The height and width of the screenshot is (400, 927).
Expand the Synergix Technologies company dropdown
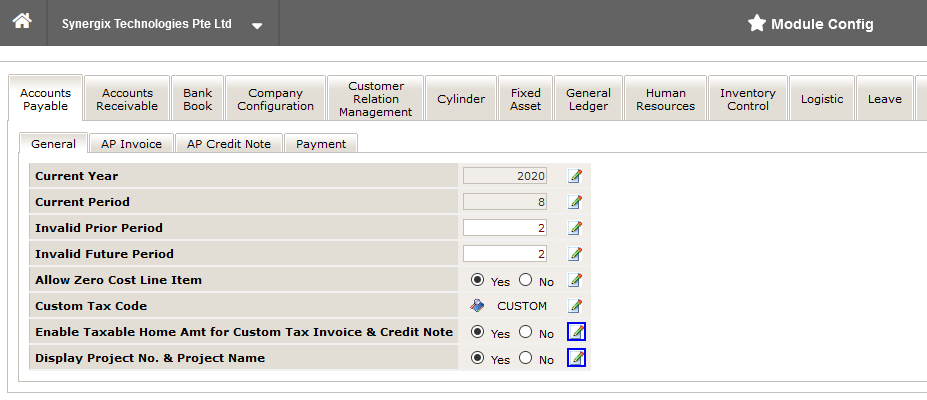(x=257, y=25)
